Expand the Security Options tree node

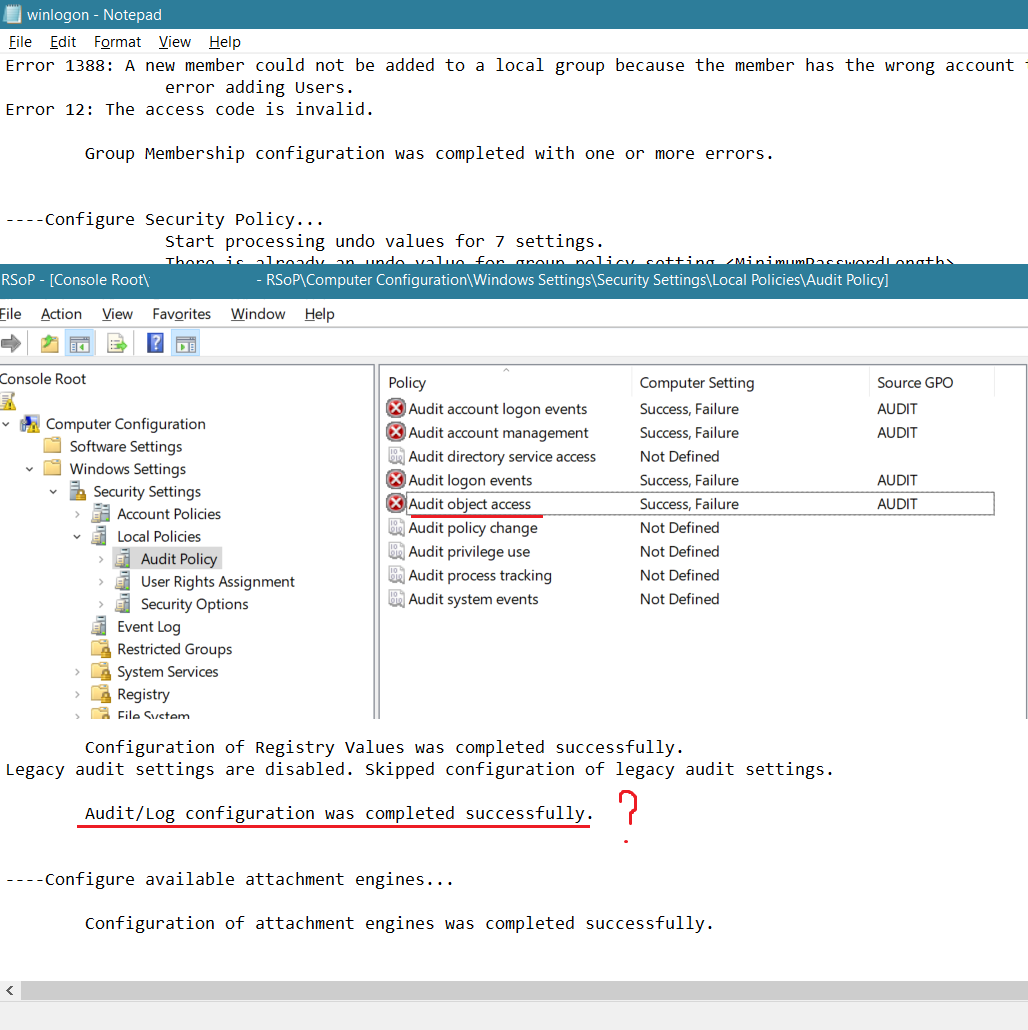(x=101, y=604)
